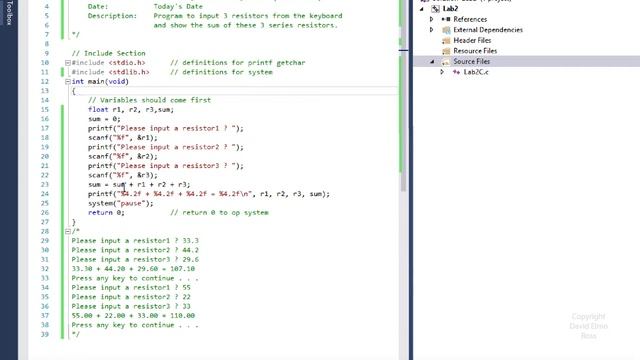
Task: Click 'Today's Date' comment text
Action: point(178,7)
